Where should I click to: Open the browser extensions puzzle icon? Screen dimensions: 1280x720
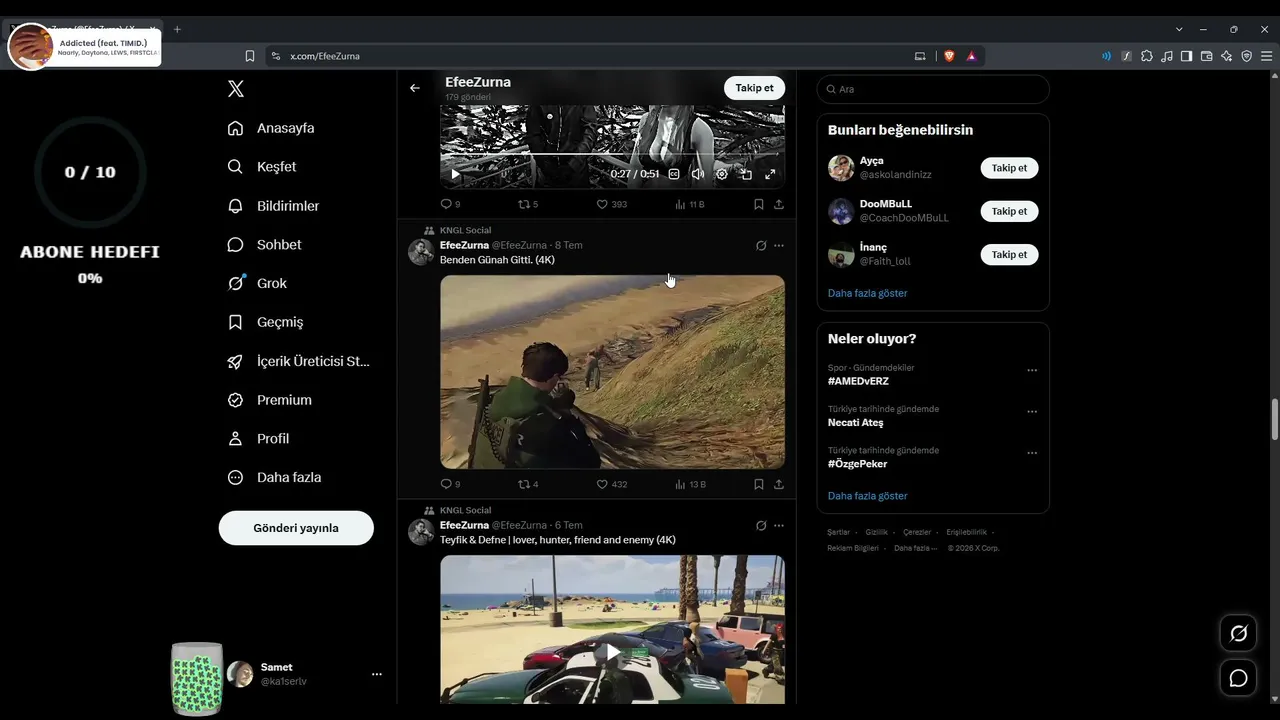(x=1147, y=56)
